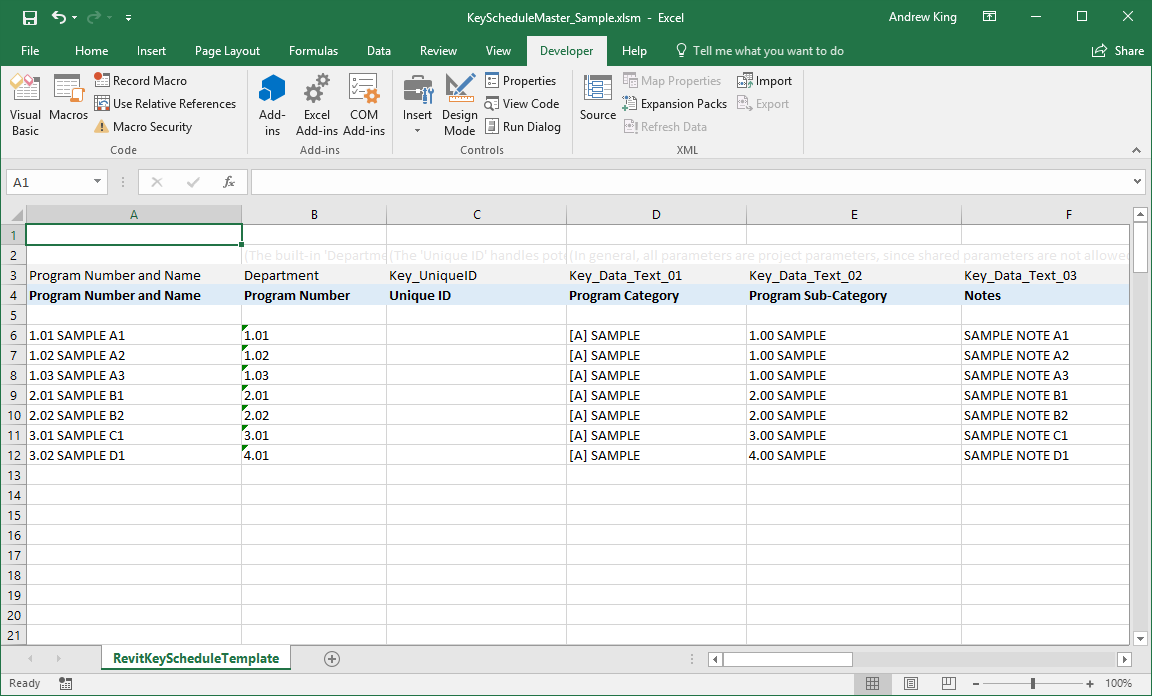Open control Properties

tap(521, 80)
